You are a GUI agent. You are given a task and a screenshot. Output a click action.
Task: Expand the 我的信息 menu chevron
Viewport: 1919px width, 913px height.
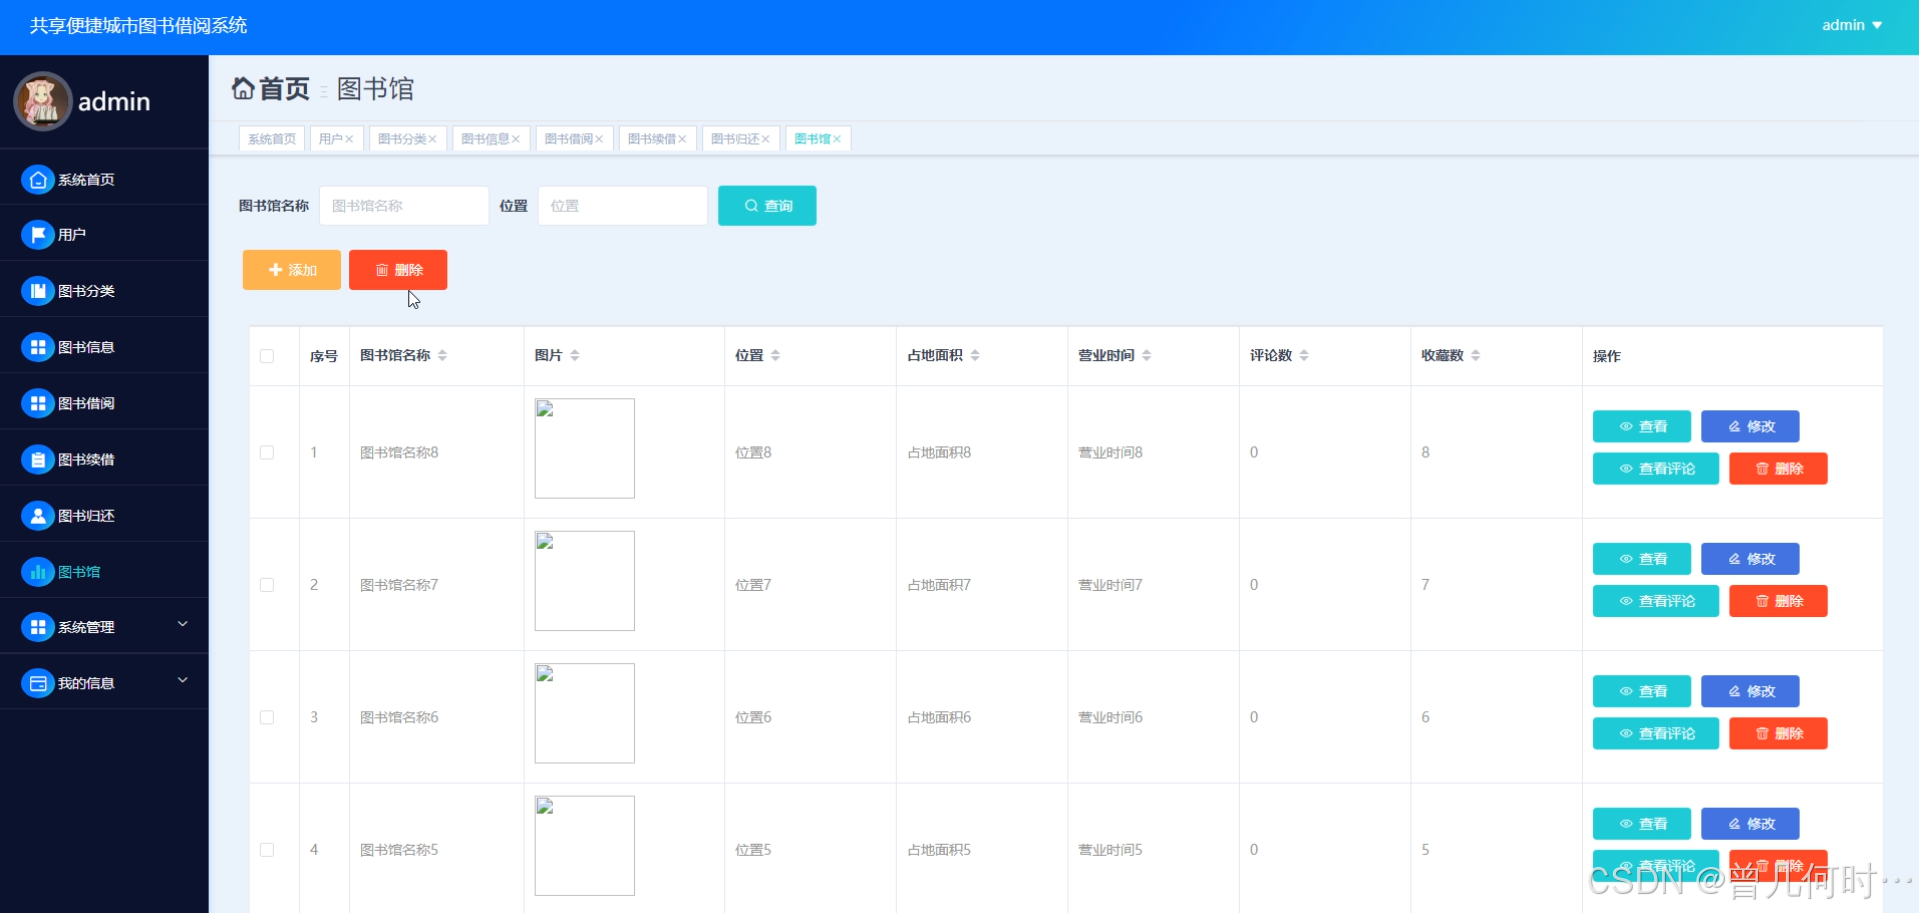(x=183, y=680)
